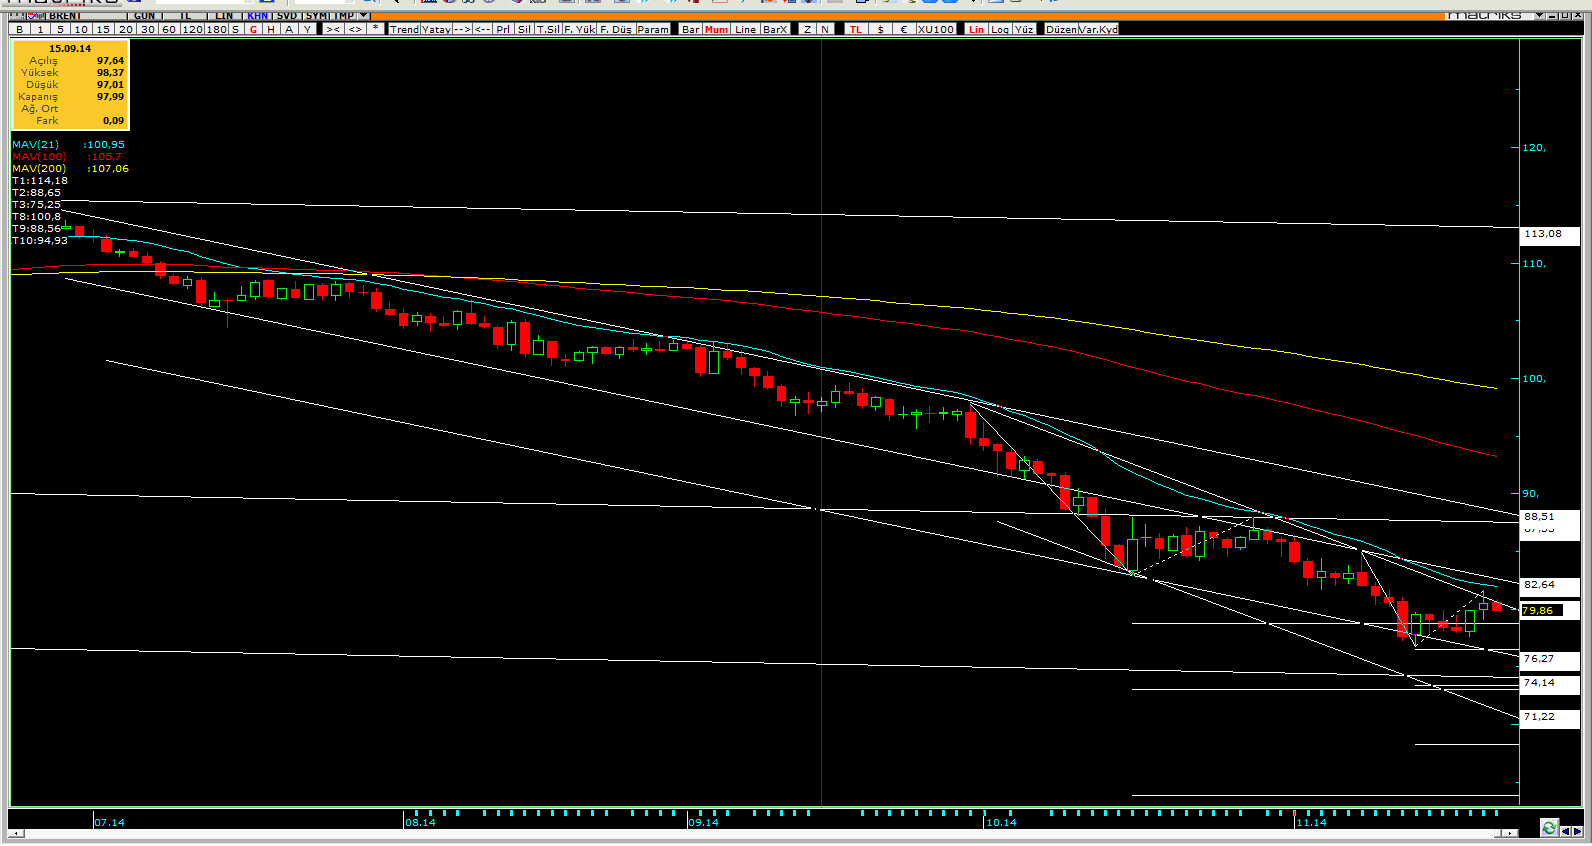Select 60-minute period button
Image resolution: width=1592 pixels, height=846 pixels.
point(169,29)
